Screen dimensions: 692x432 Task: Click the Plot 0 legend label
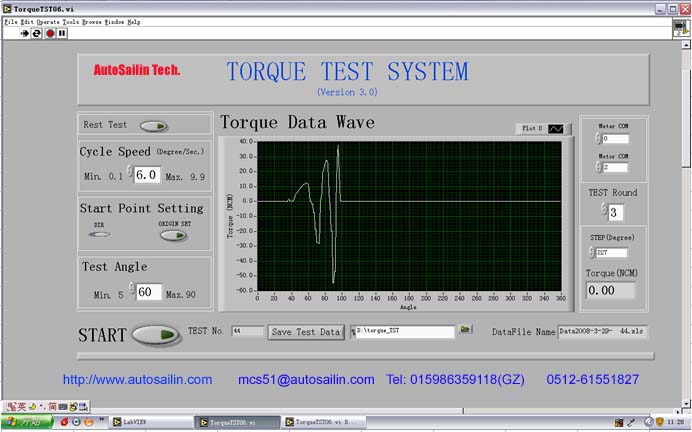(532, 128)
